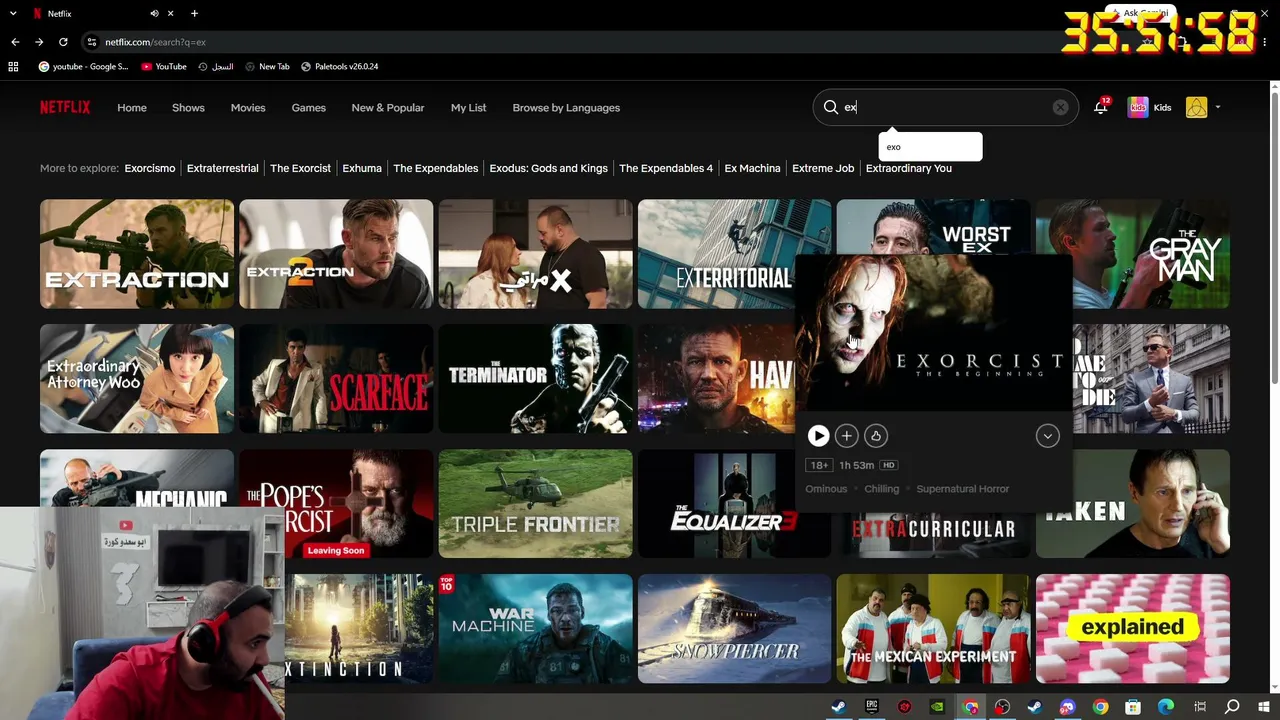1280x720 pixels.
Task: Reload the Netflix page
Action: point(63,42)
